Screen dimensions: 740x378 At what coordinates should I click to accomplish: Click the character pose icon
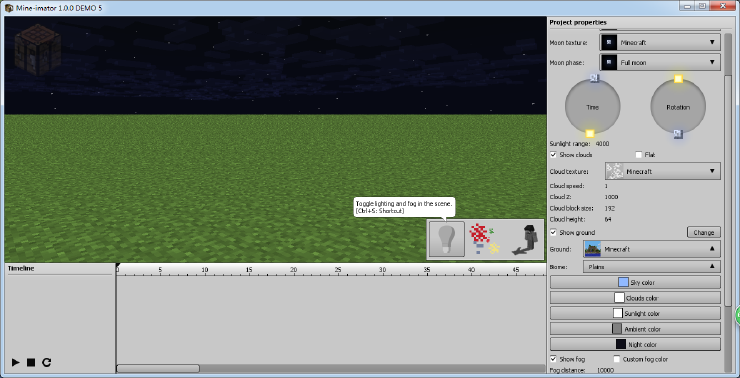[x=525, y=240]
